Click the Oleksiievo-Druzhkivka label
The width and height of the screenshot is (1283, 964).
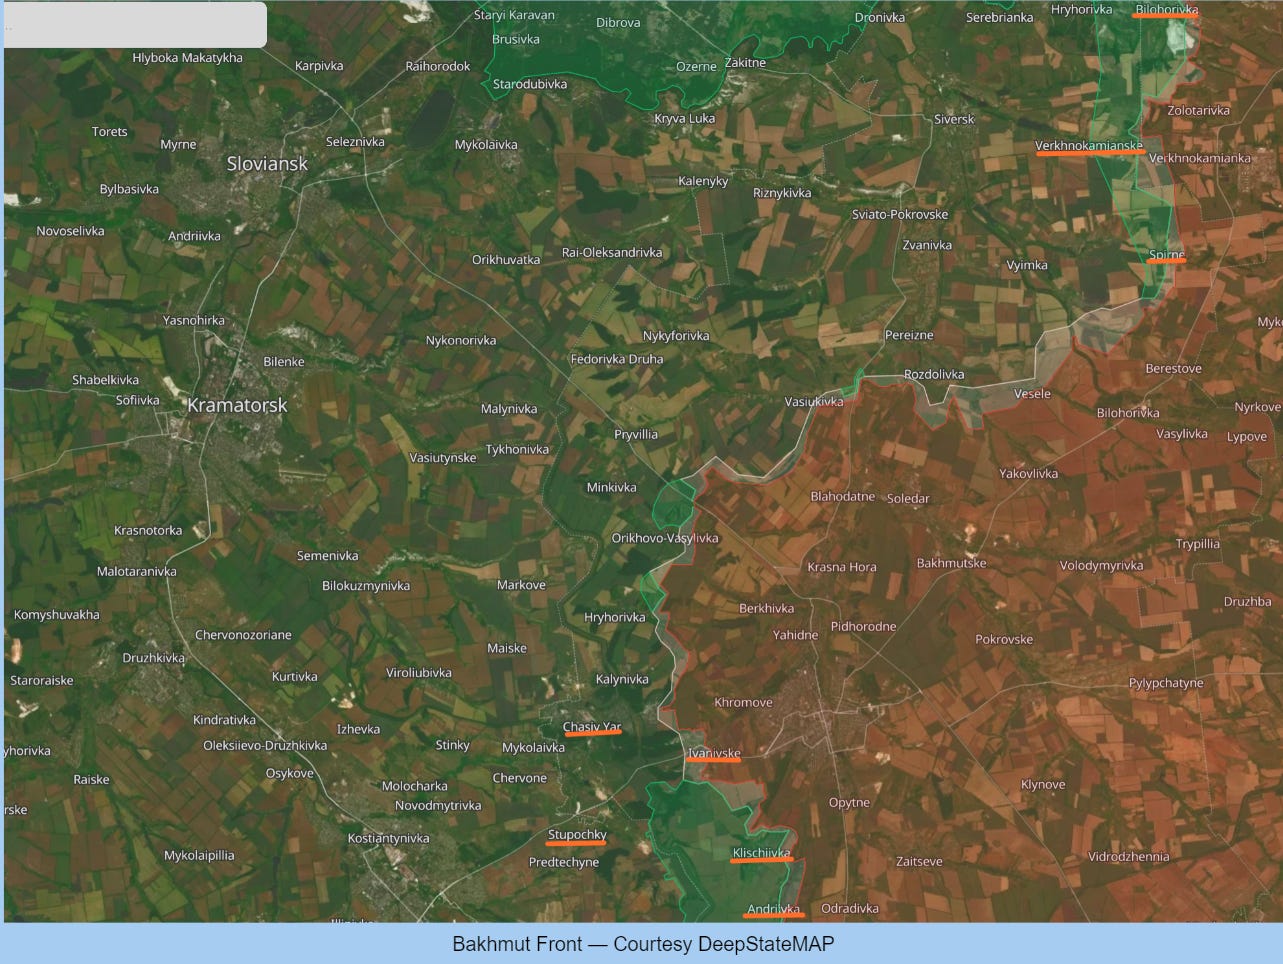click(265, 745)
